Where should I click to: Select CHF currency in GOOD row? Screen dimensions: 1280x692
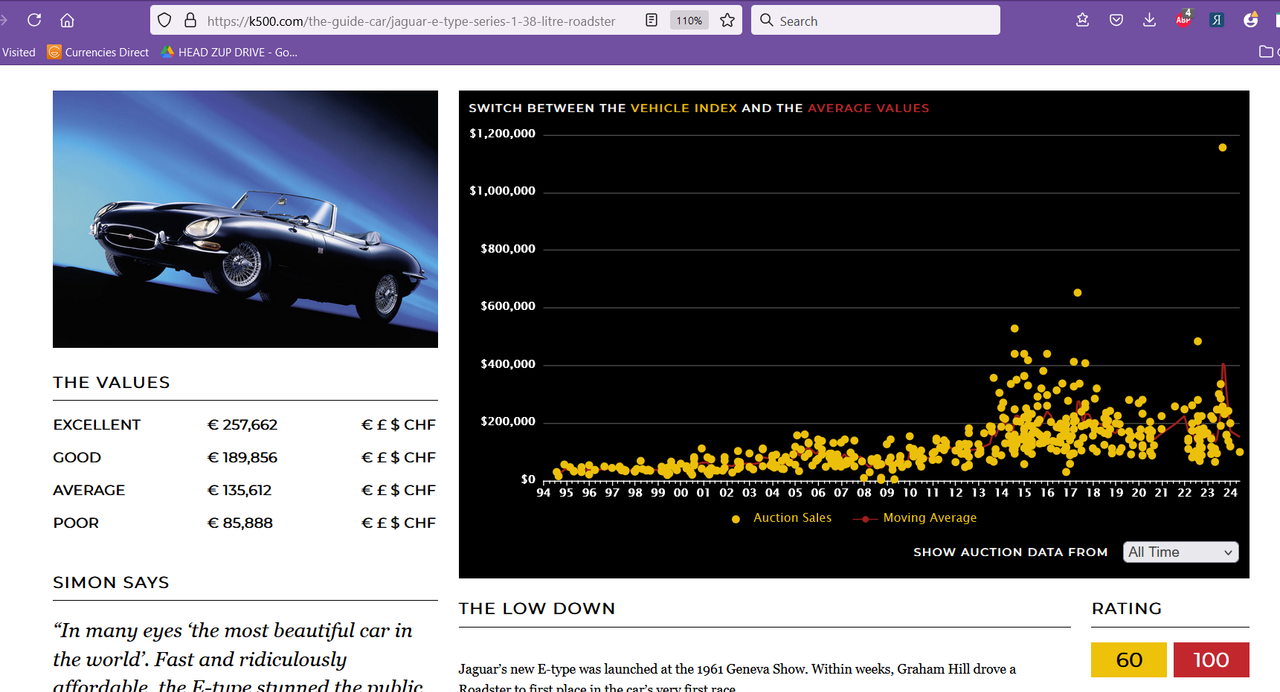tap(420, 458)
